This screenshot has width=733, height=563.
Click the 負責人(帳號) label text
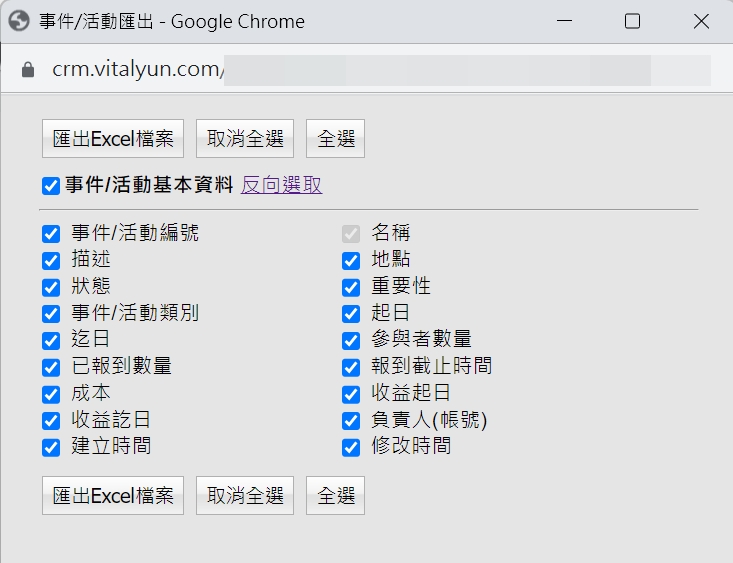click(x=429, y=419)
